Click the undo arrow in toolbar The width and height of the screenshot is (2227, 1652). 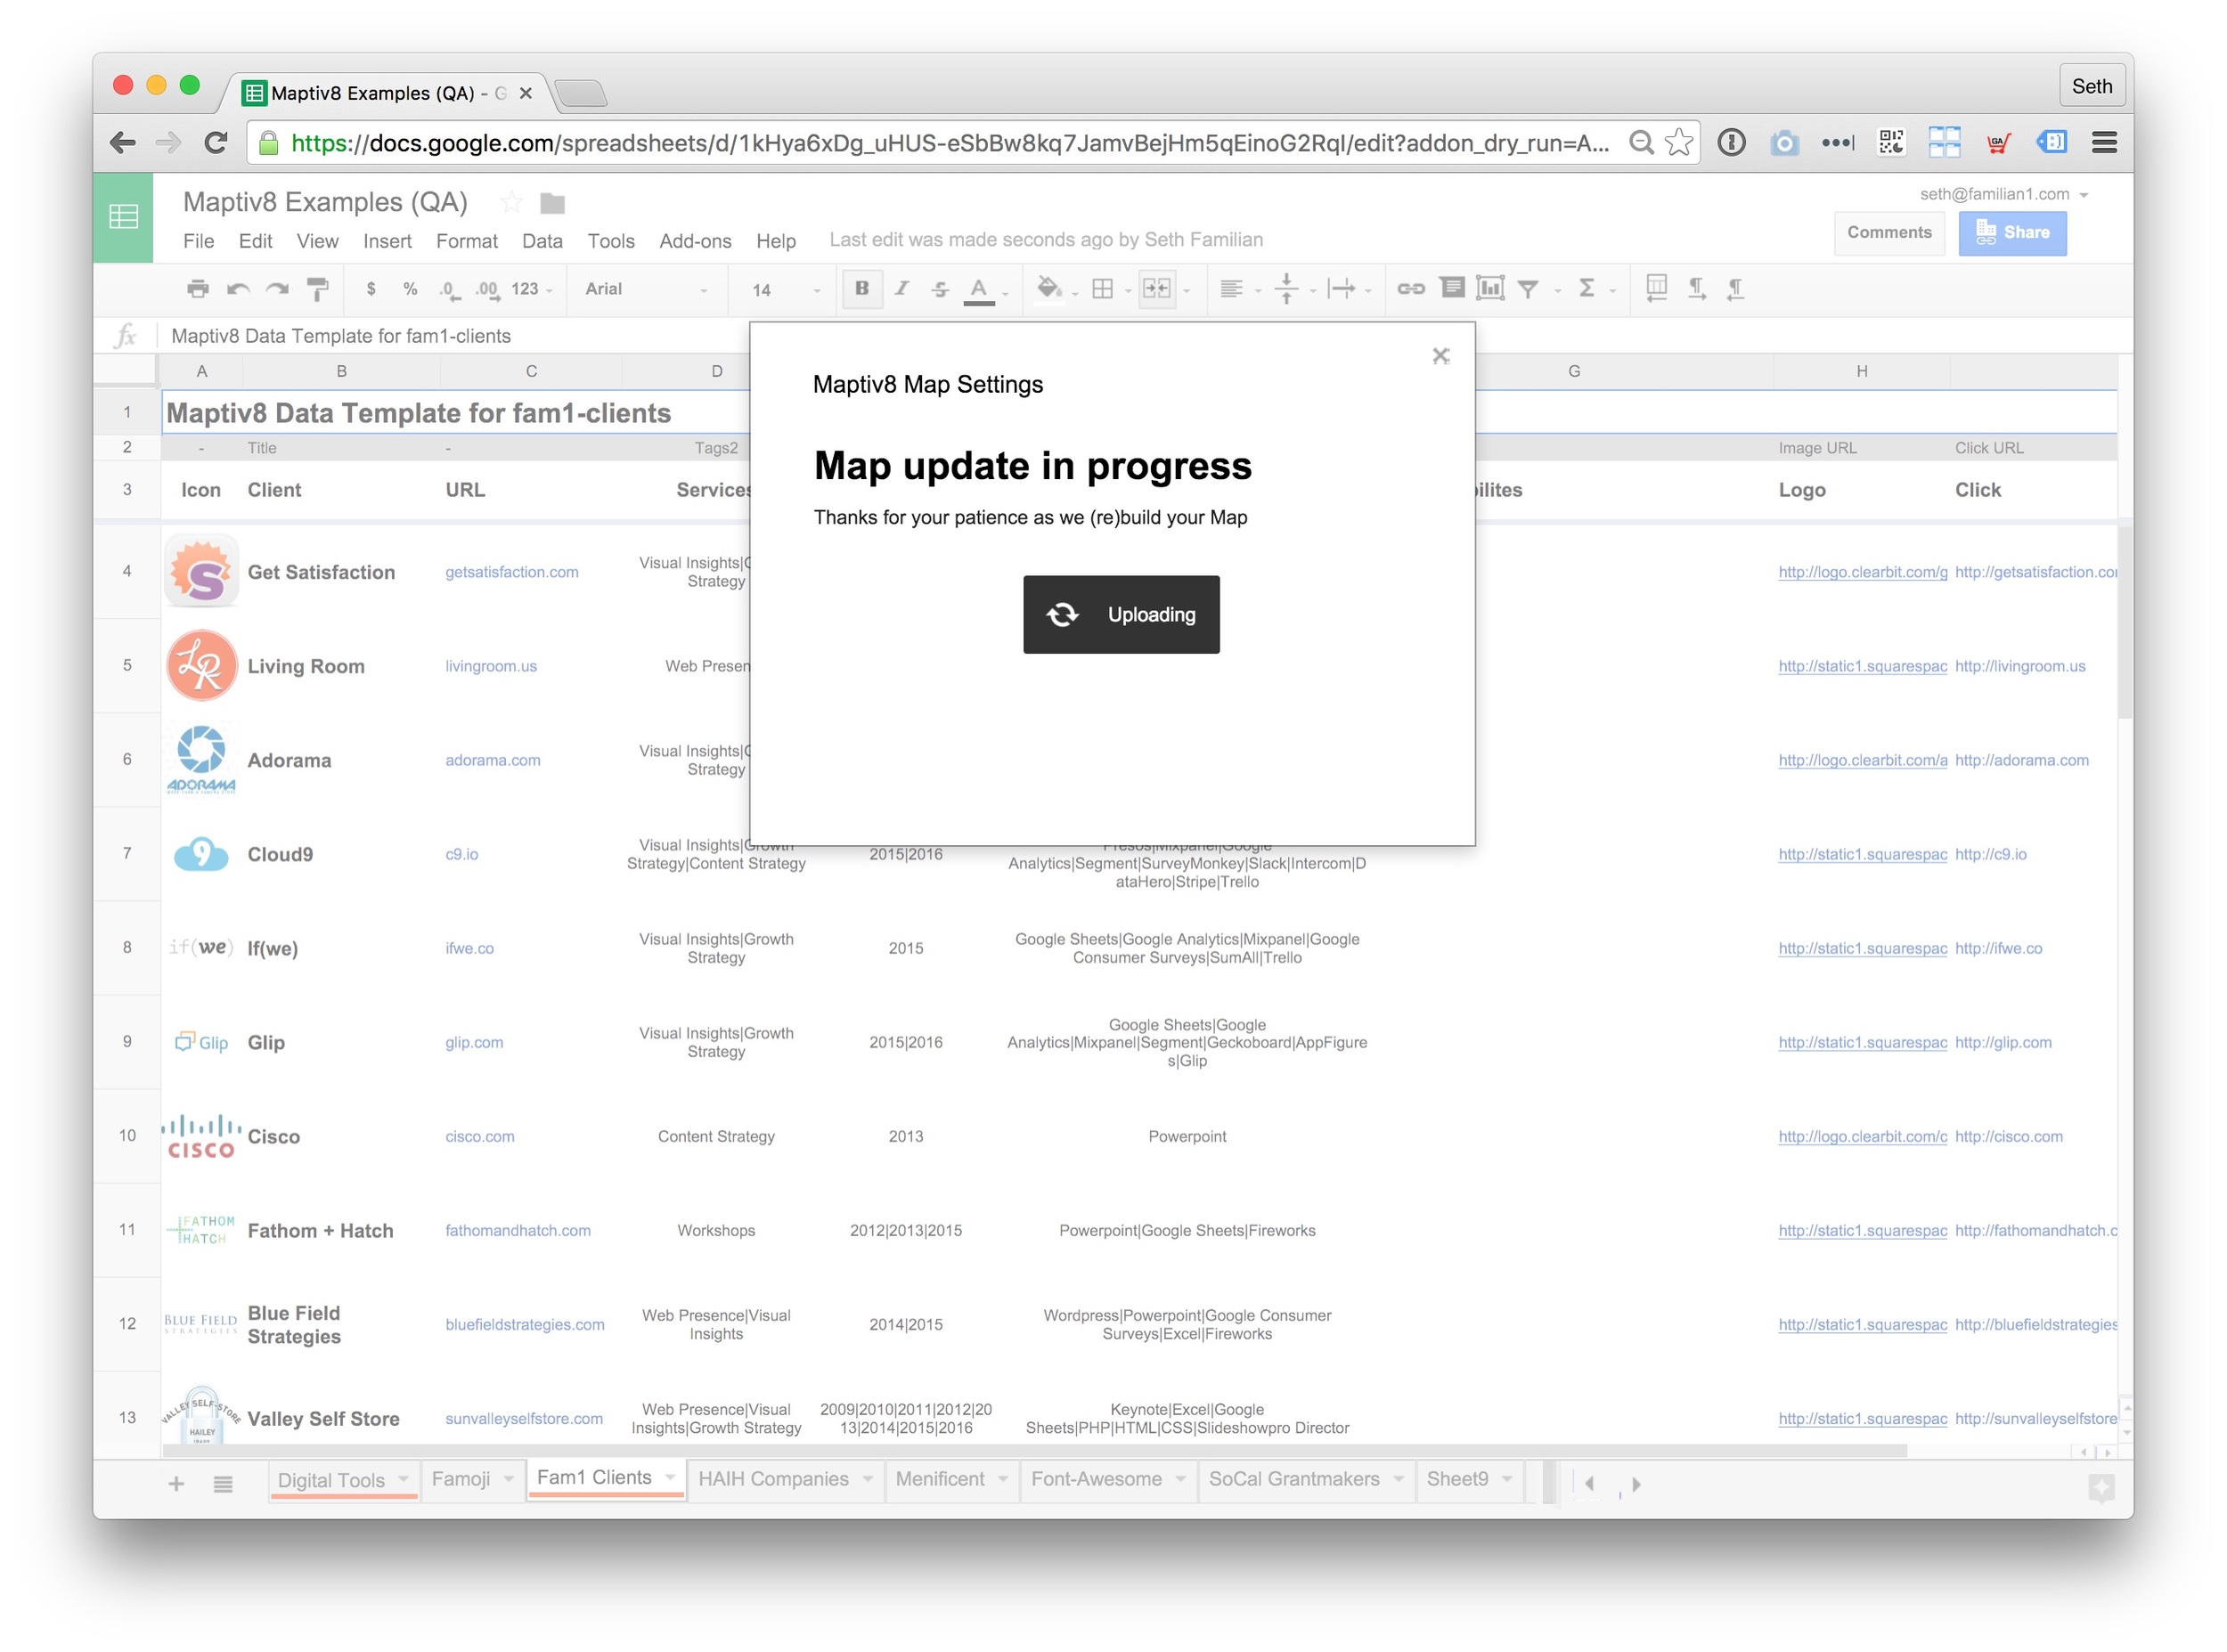(x=238, y=289)
